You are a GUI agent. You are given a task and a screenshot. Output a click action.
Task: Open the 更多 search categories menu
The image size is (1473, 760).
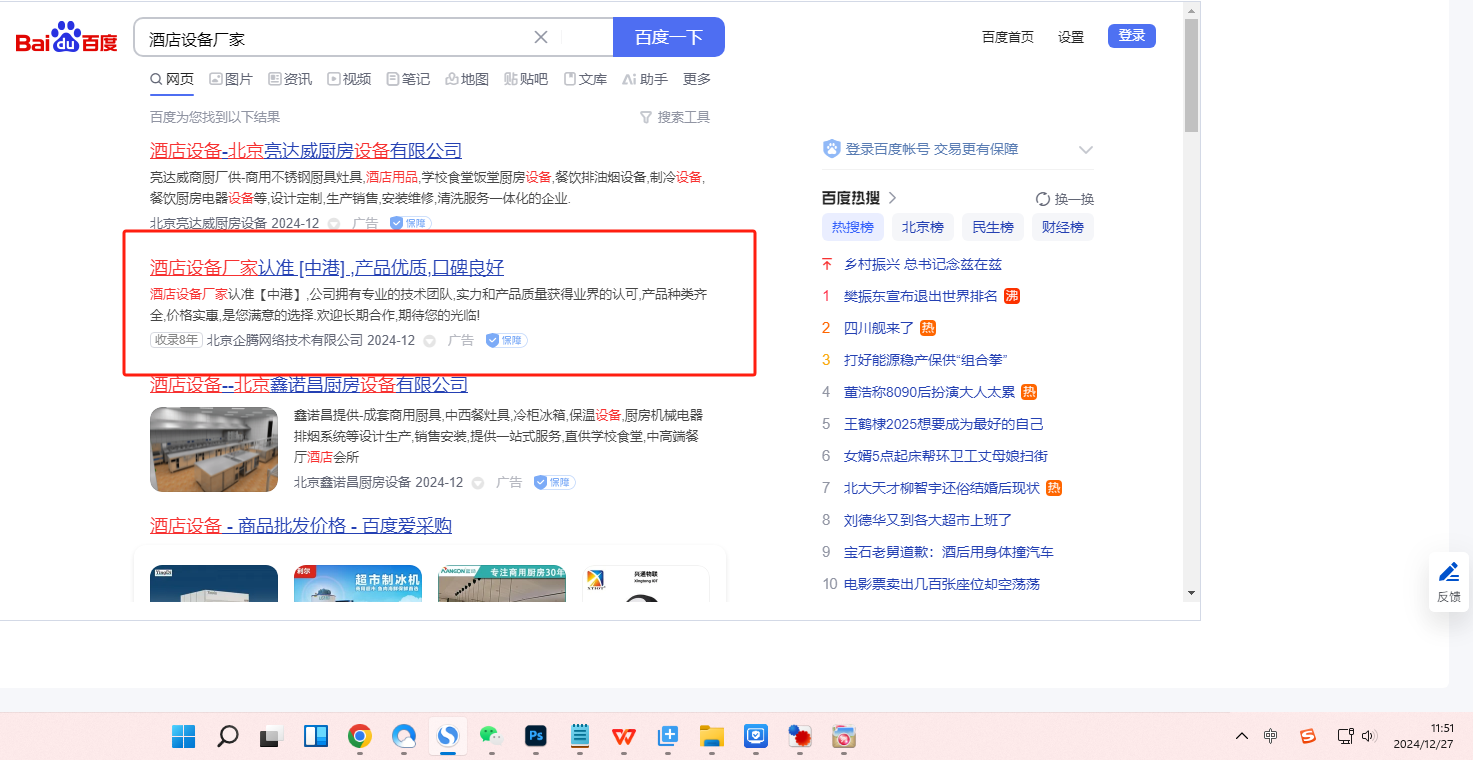(697, 79)
